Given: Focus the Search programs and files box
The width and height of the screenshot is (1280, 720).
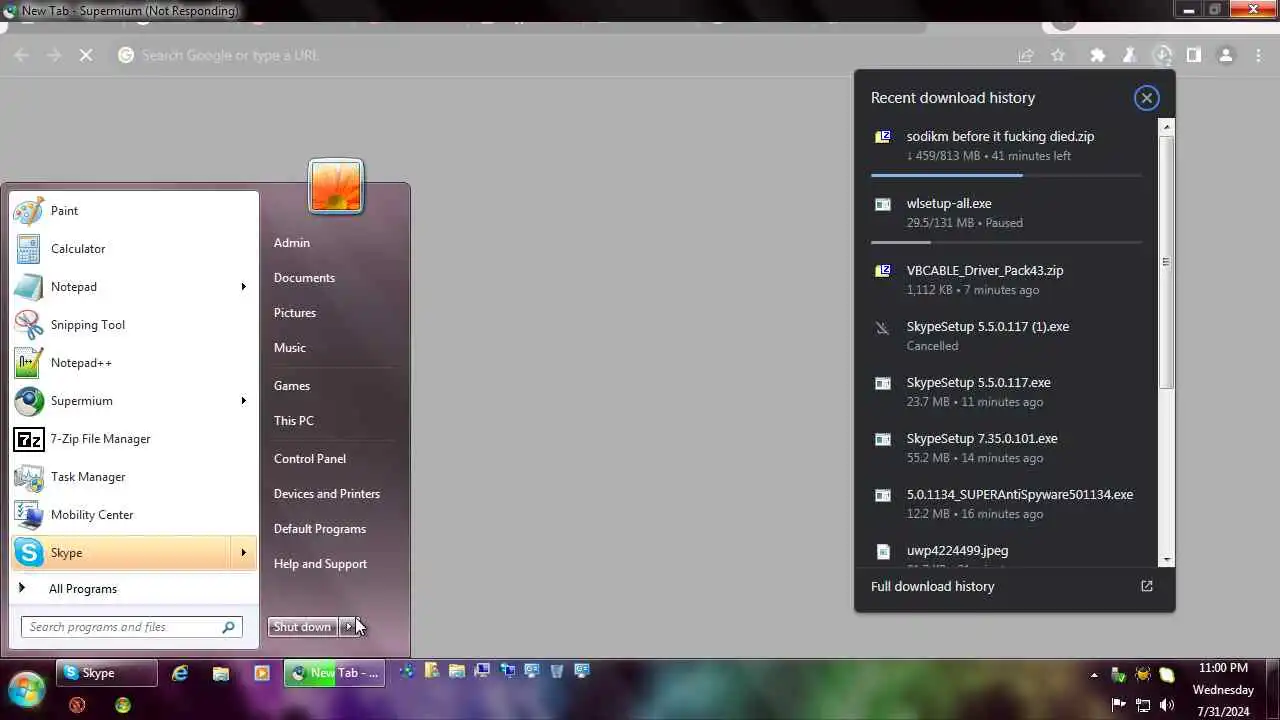Looking at the screenshot, I should point(132,627).
